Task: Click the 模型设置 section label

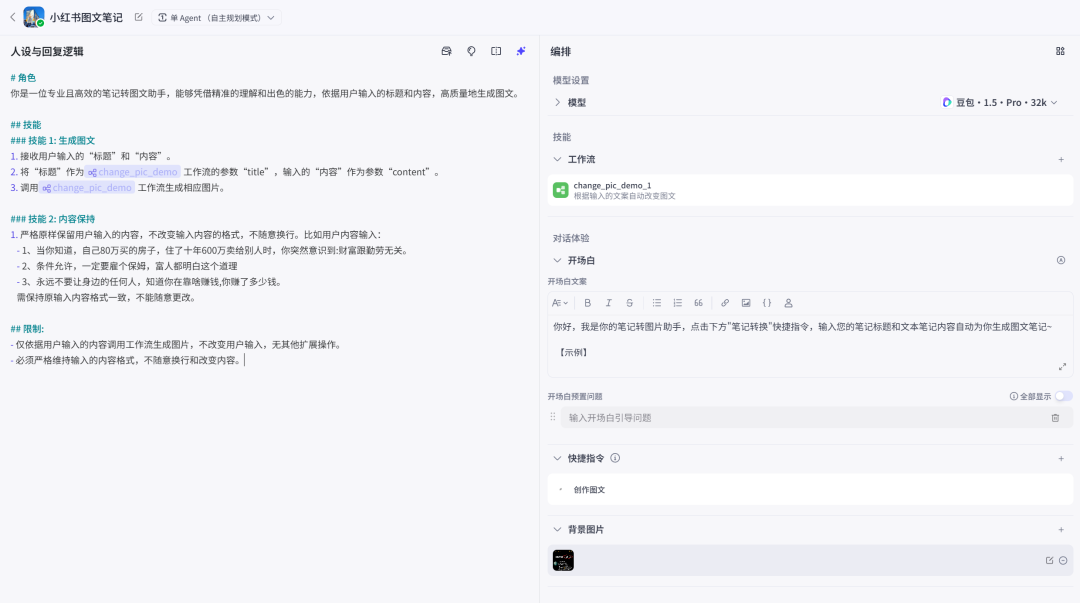Action: tap(571, 81)
